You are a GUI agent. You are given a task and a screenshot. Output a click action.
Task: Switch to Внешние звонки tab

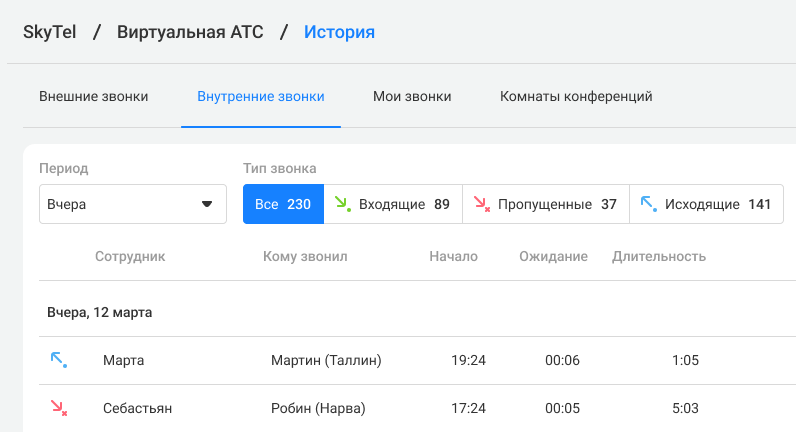tap(93, 96)
